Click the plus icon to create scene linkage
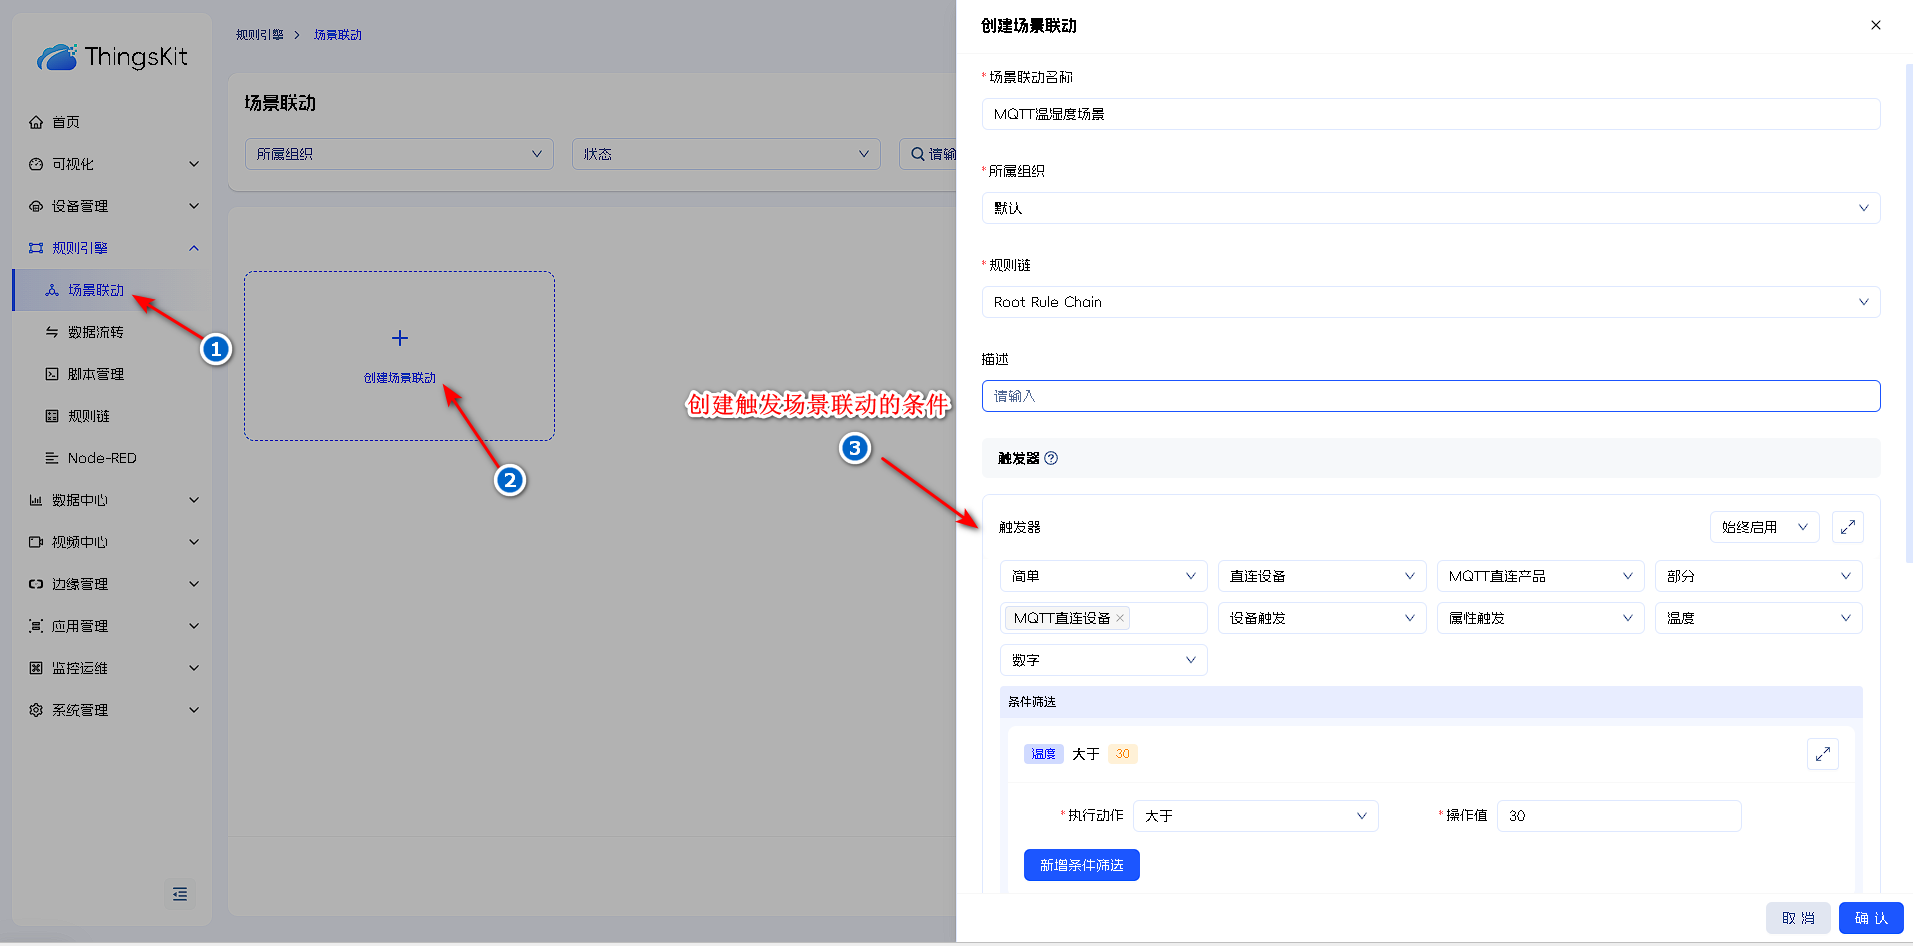 tap(400, 338)
